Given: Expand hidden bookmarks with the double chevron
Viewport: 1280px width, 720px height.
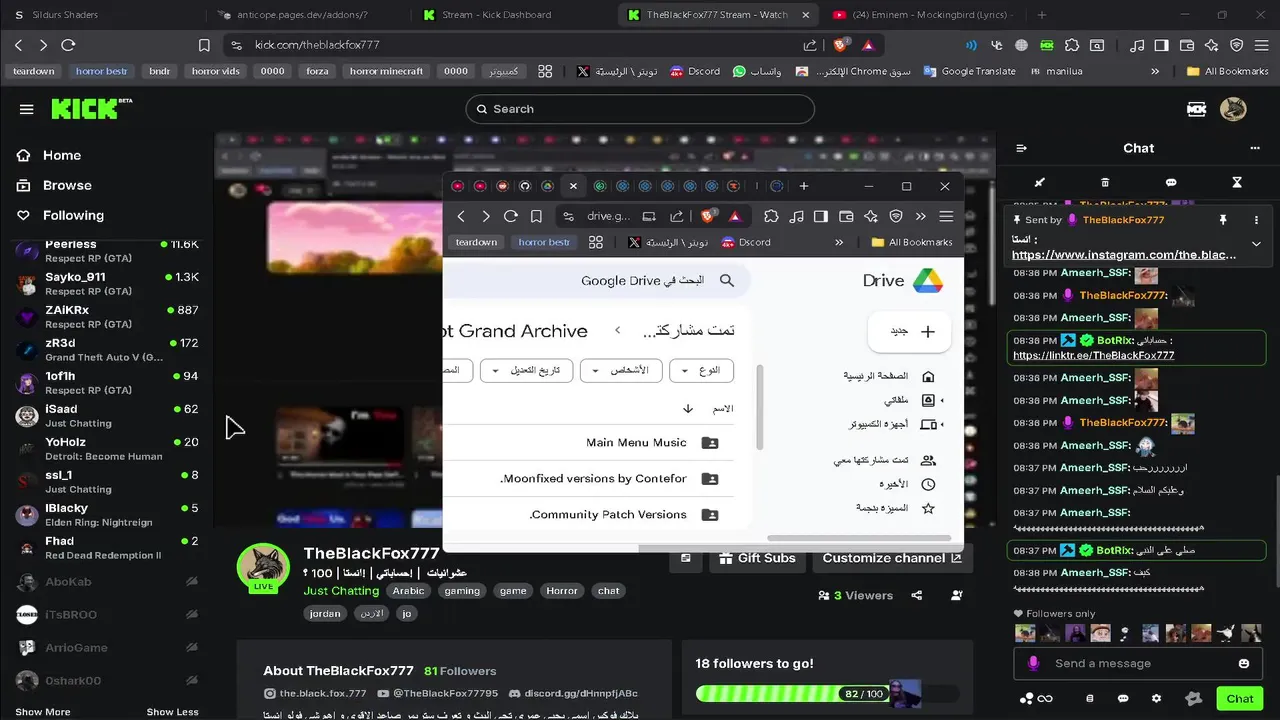Looking at the screenshot, I should (x=1156, y=72).
